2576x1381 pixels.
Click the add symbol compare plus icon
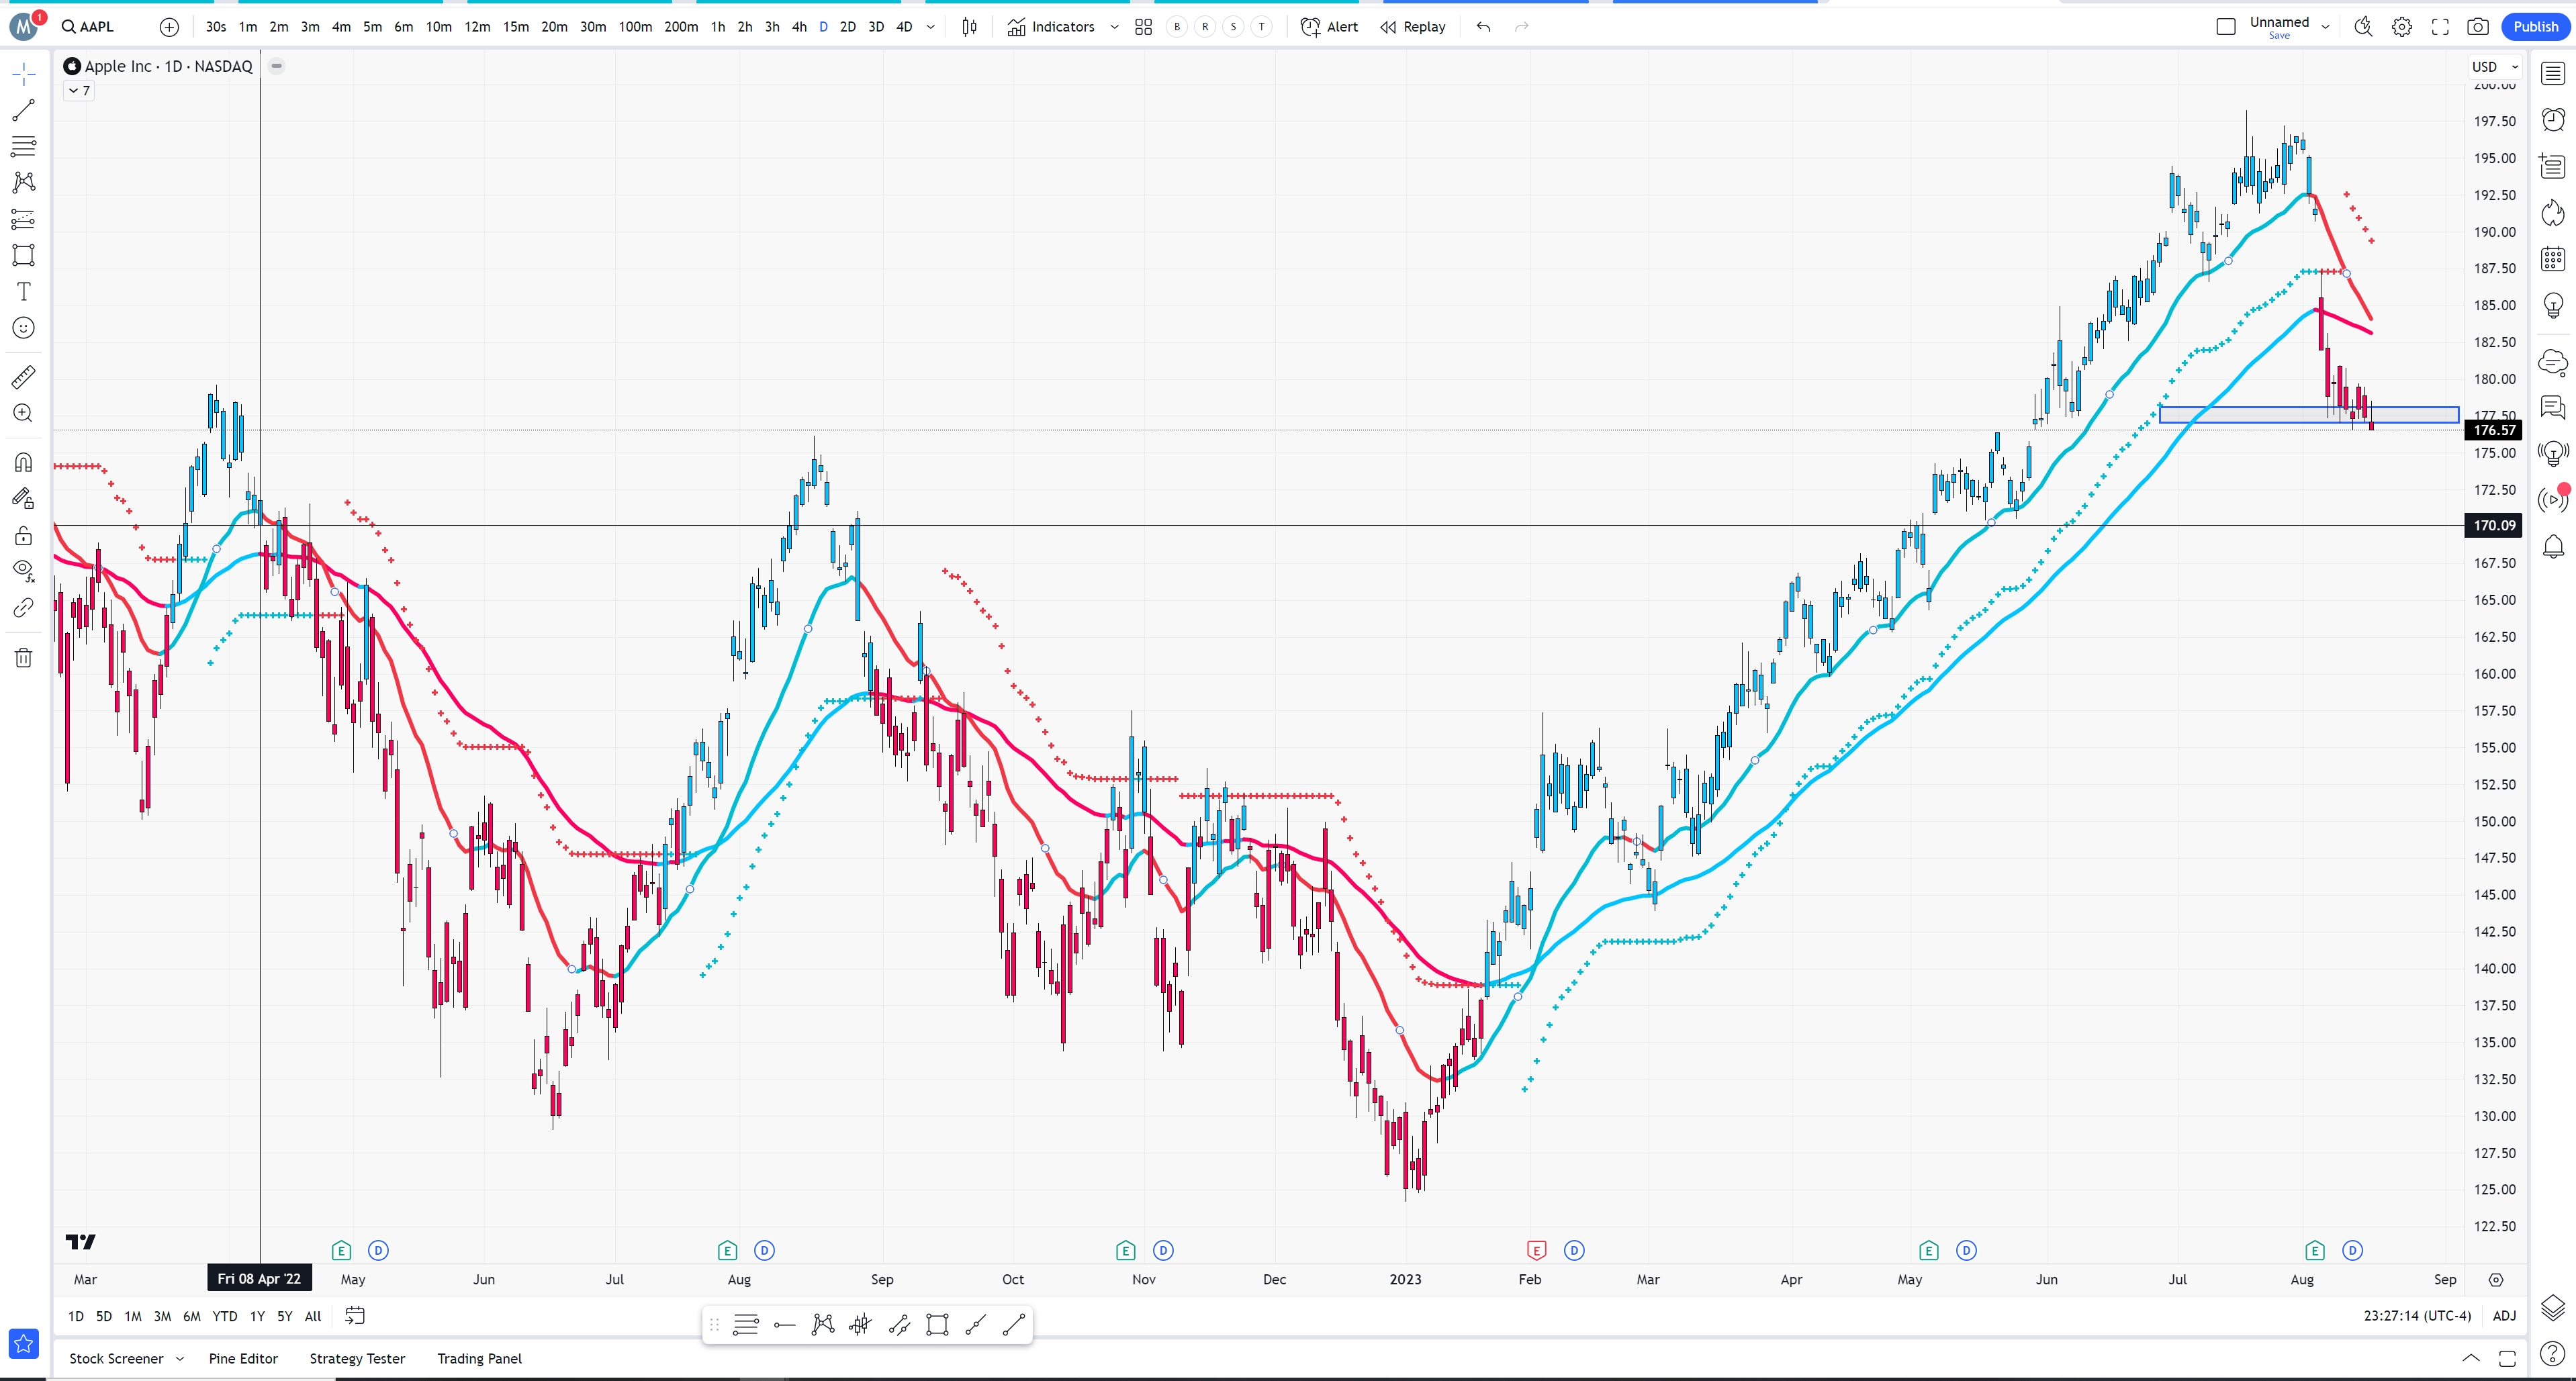169,27
